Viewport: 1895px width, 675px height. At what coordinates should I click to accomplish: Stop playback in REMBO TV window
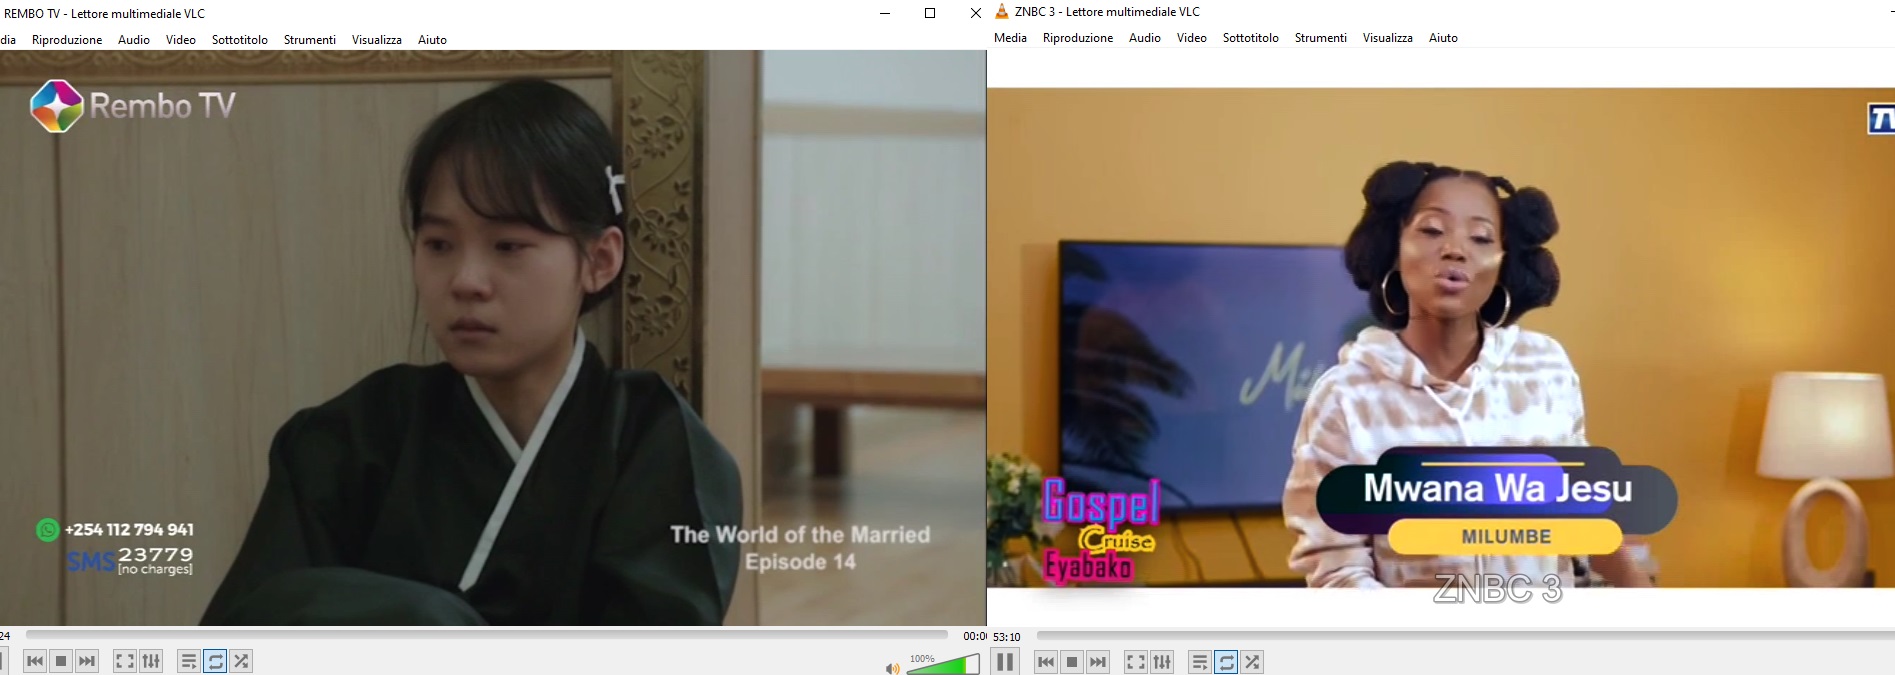(61, 661)
